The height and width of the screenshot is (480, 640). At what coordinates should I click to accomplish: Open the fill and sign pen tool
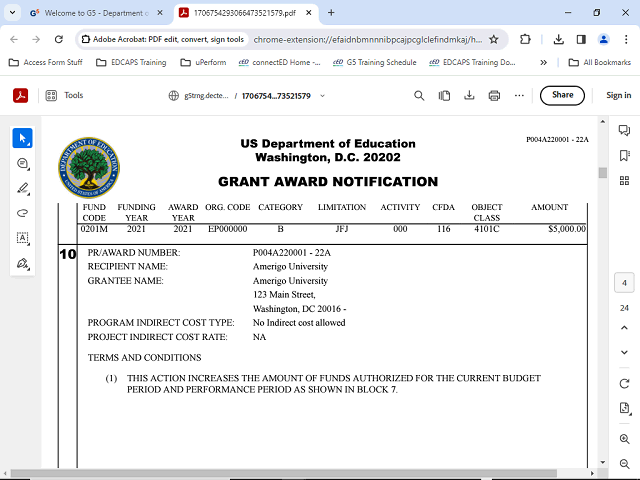point(22,263)
